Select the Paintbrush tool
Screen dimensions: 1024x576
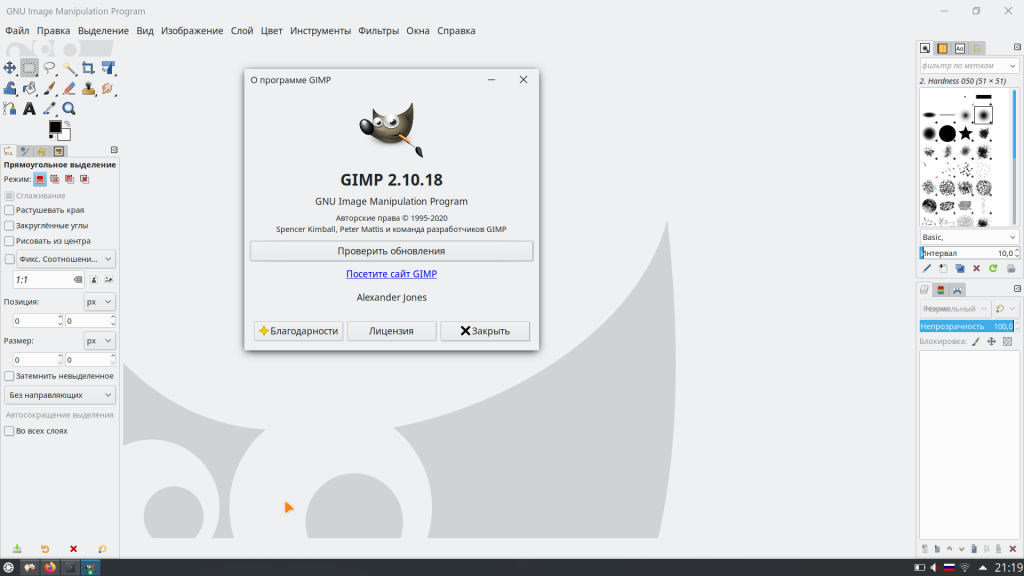tap(49, 88)
